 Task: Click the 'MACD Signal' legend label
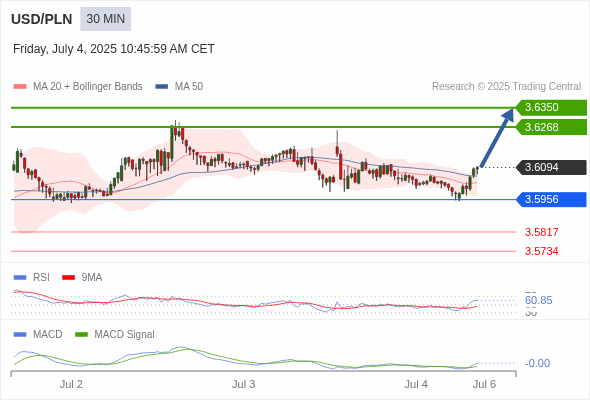(x=125, y=335)
